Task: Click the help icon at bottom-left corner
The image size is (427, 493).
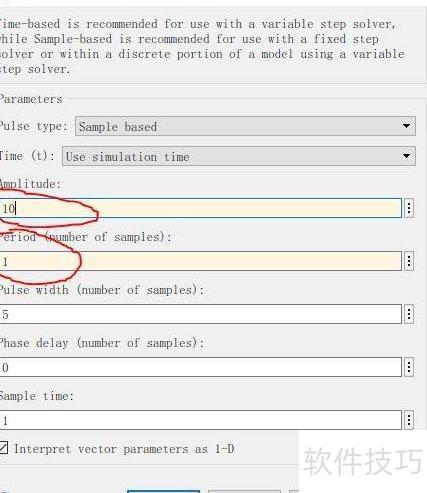Action: pyautogui.click(x=5, y=491)
